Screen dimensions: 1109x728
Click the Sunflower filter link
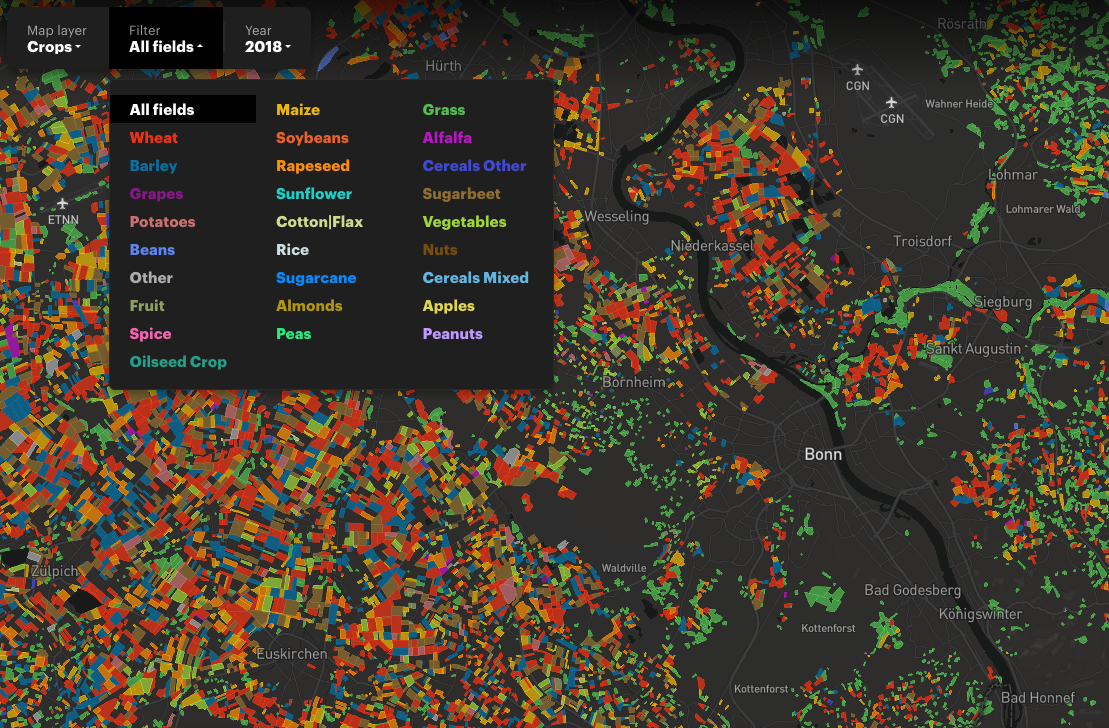point(312,193)
